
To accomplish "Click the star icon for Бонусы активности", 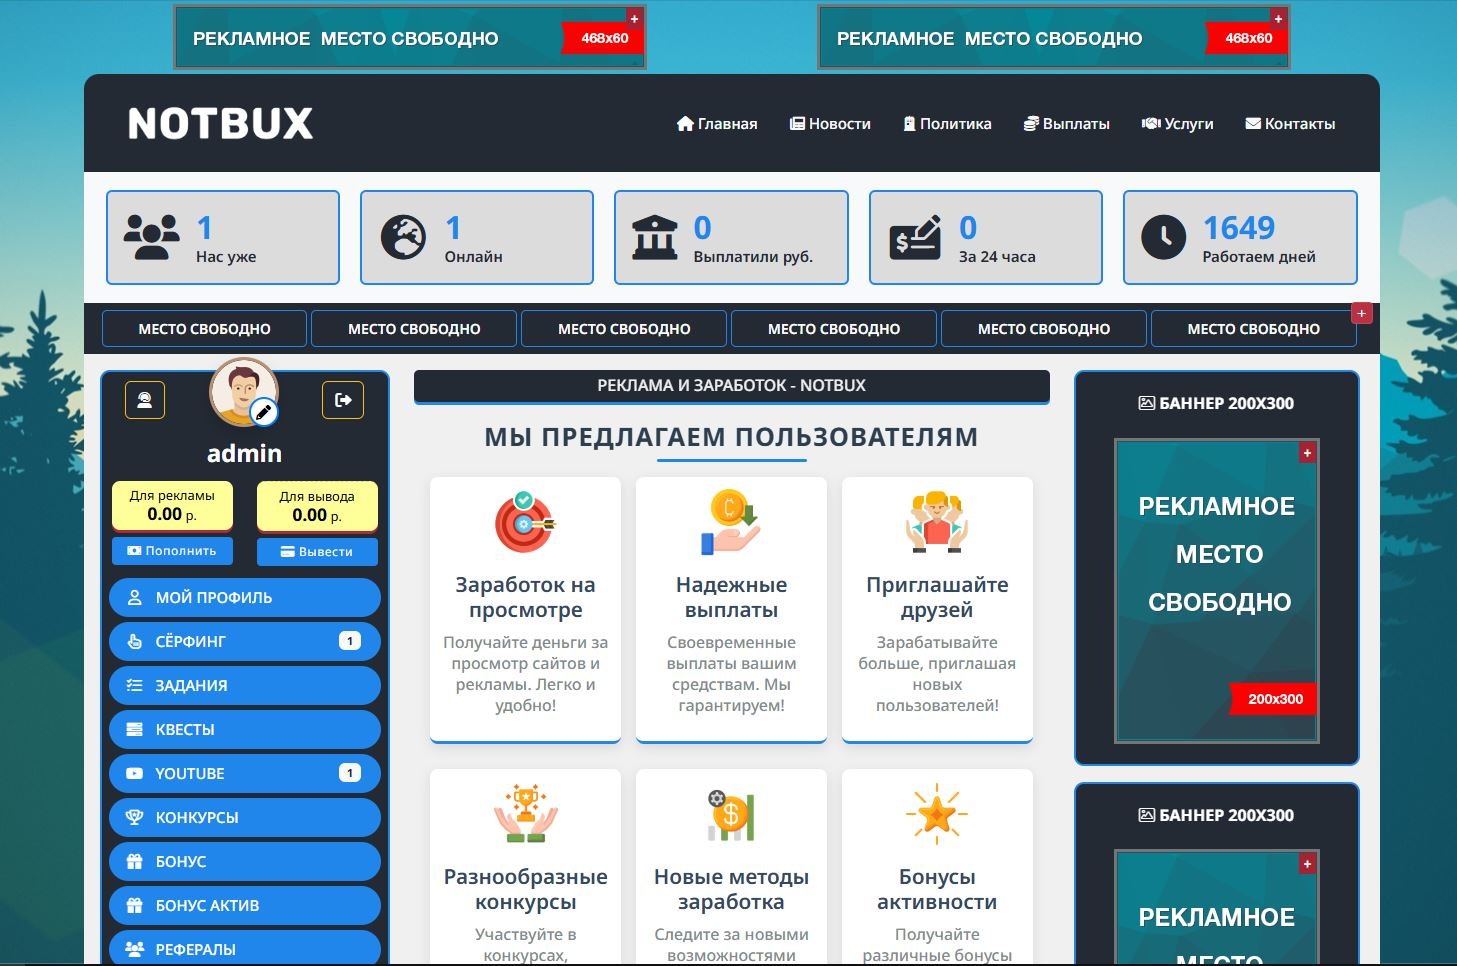I will (937, 814).
